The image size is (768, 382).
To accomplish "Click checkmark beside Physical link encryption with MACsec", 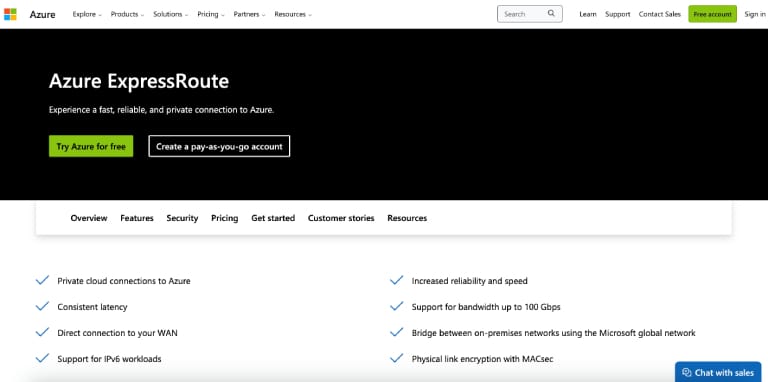I will coord(396,358).
